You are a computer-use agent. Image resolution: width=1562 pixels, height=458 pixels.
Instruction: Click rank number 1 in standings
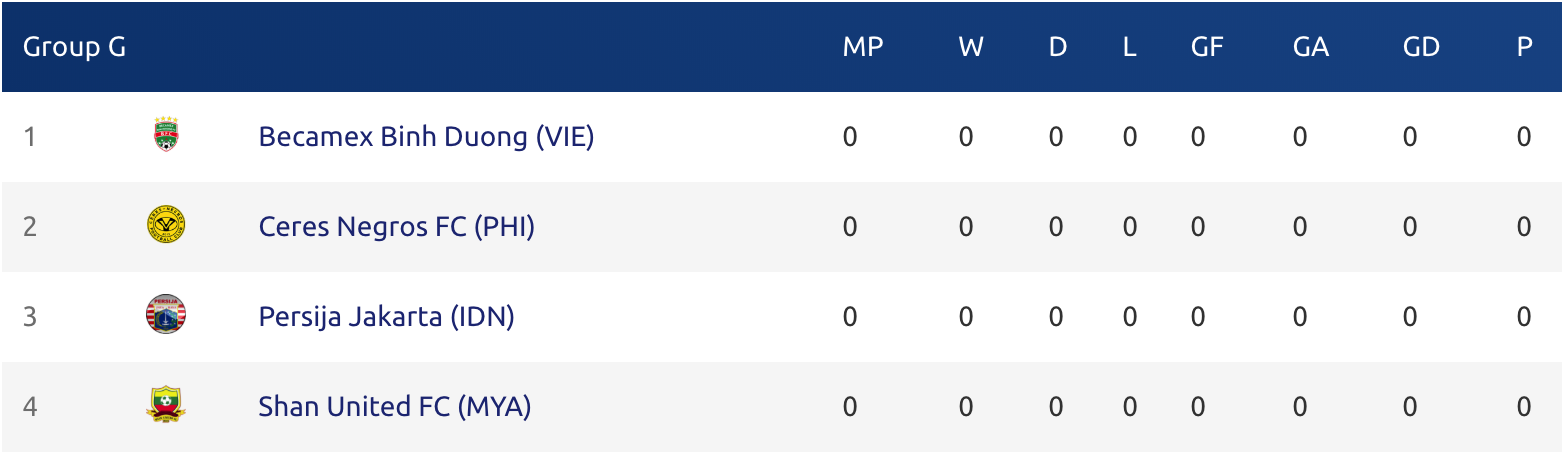(x=30, y=137)
